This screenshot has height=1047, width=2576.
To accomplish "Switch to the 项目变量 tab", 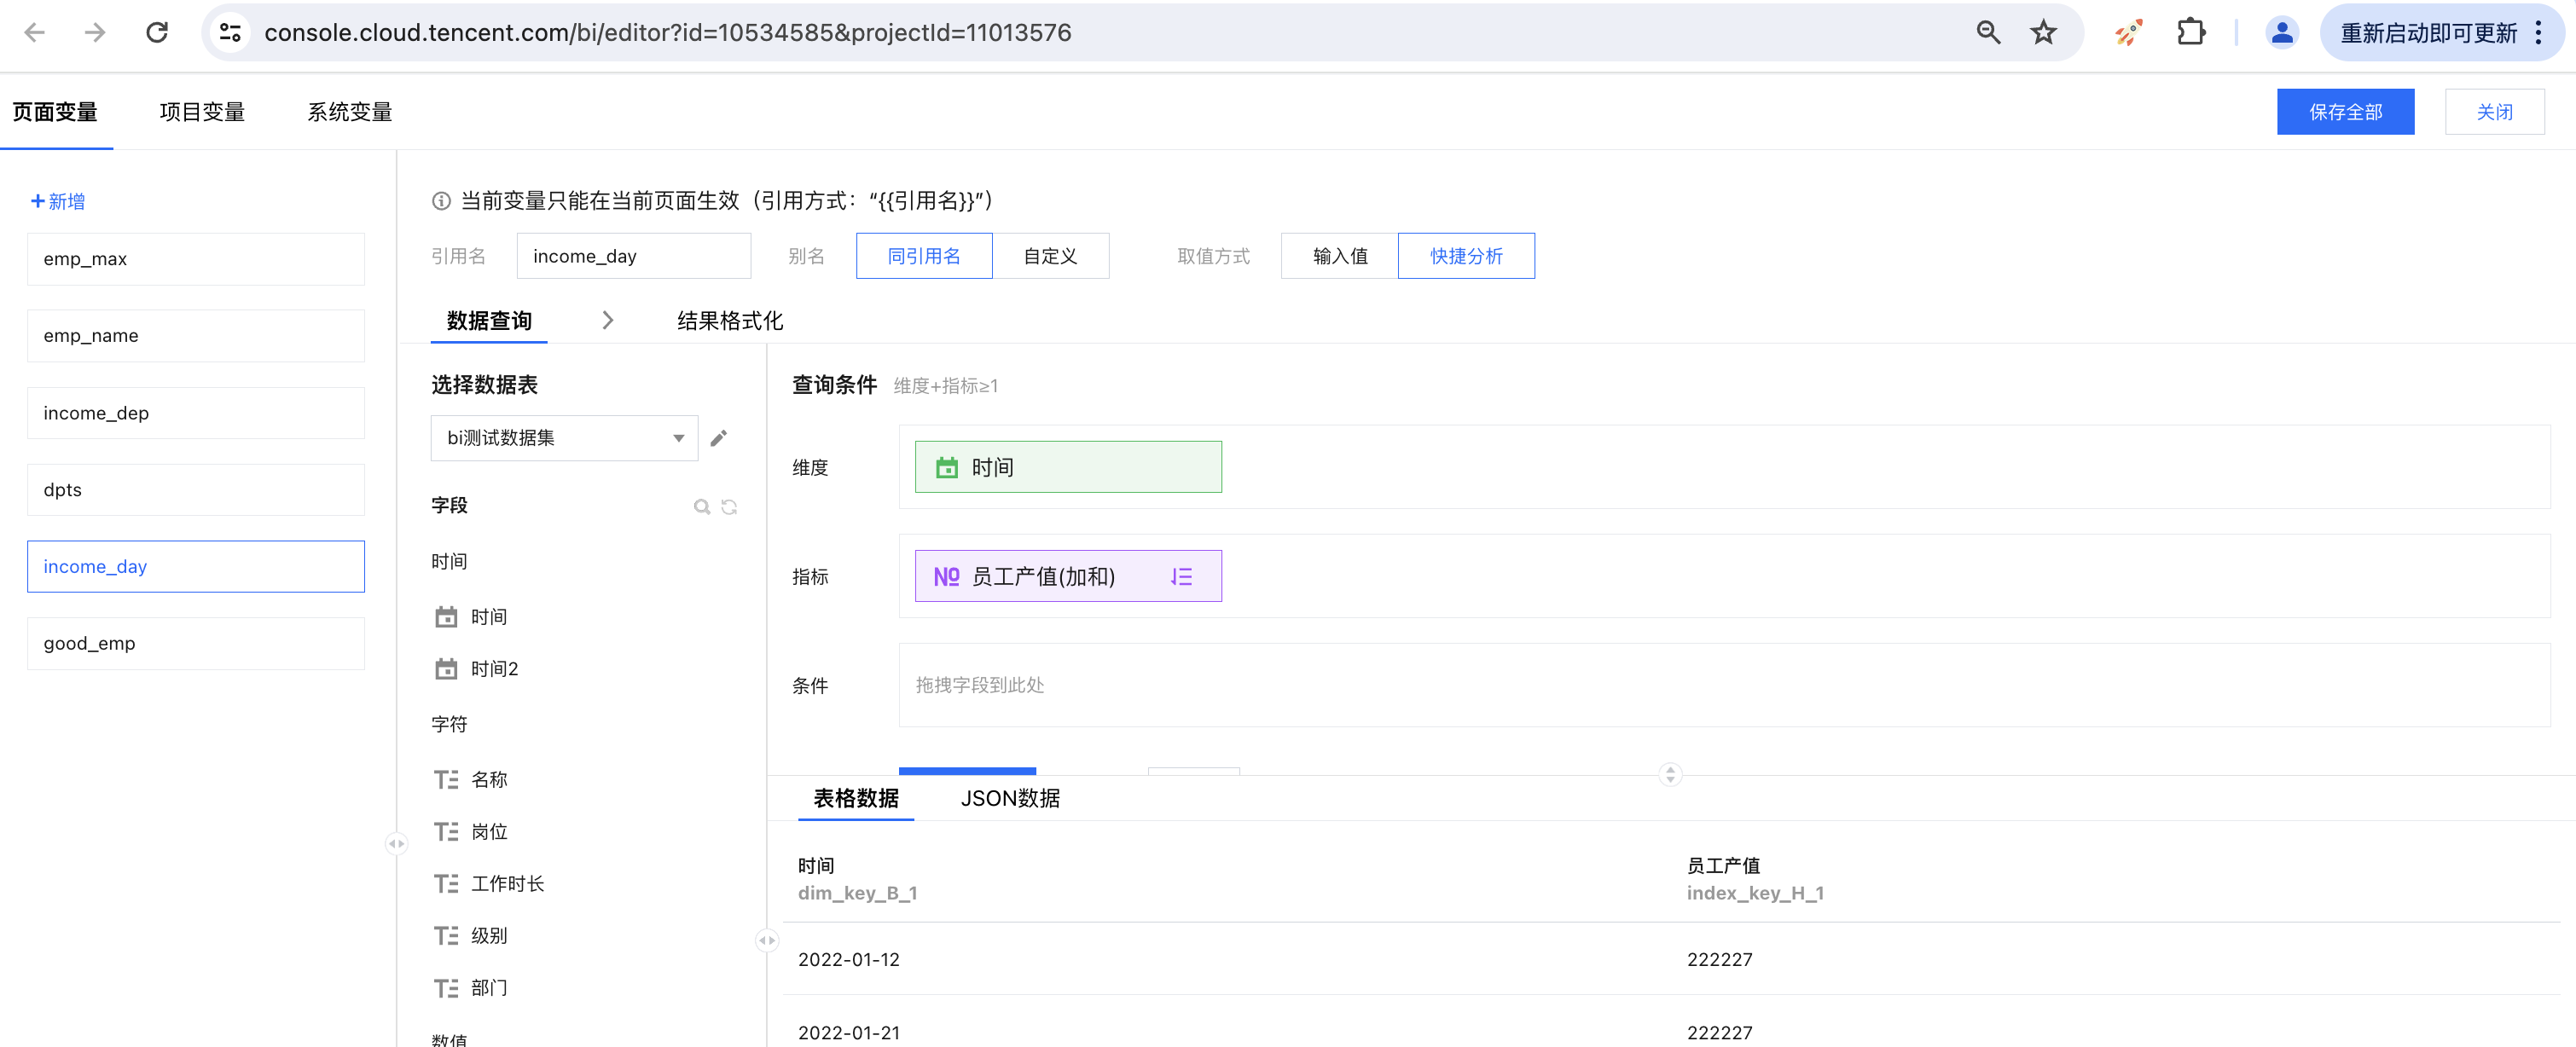I will (202, 112).
